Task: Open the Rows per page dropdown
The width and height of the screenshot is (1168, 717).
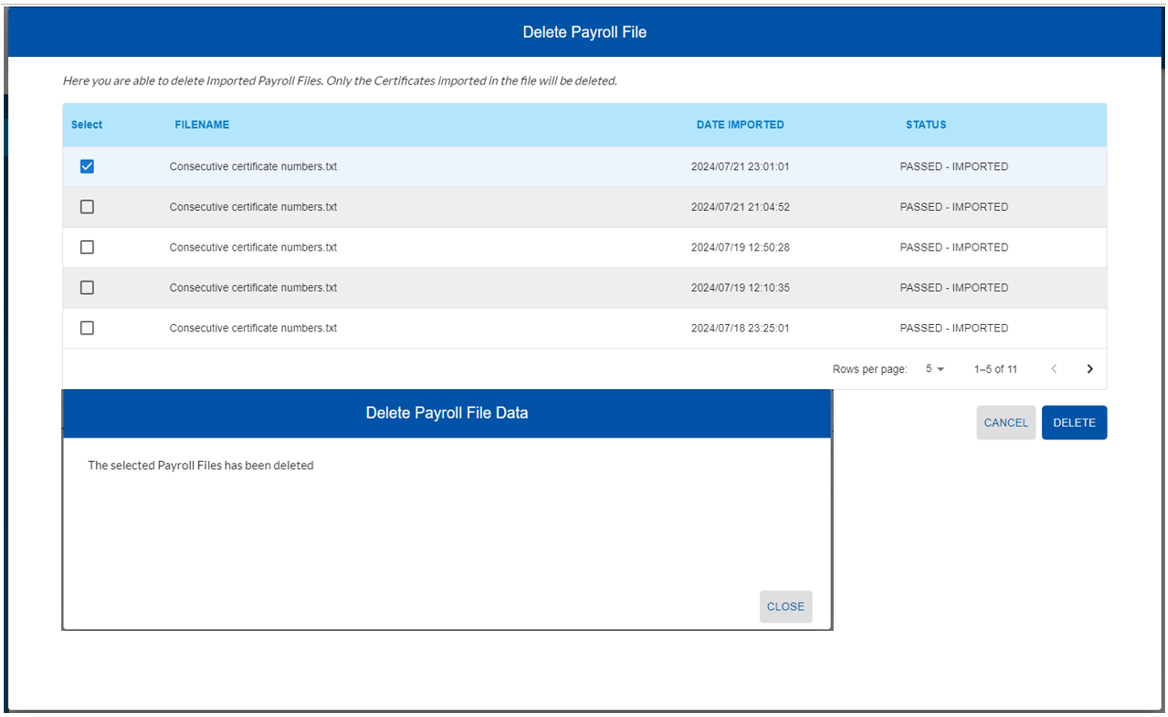Action: click(x=935, y=369)
